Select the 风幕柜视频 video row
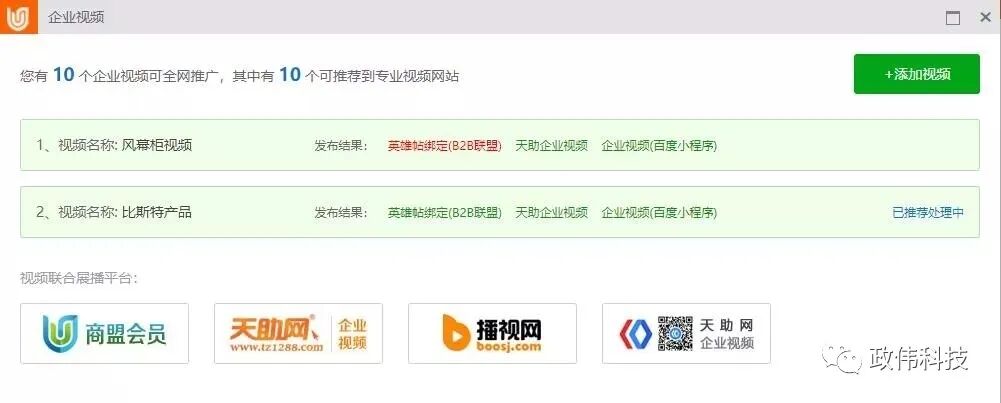Viewport: 1001px width, 403px height. (500, 145)
